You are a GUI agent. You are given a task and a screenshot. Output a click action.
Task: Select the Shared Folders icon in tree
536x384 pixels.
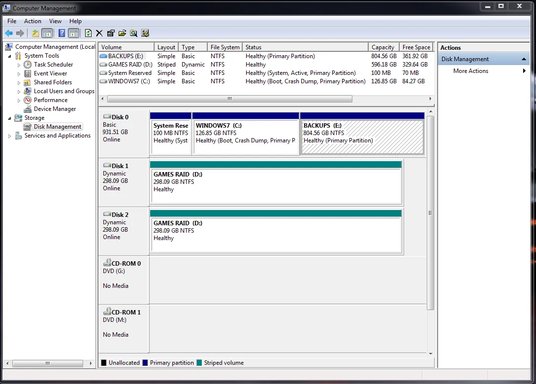pos(28,82)
